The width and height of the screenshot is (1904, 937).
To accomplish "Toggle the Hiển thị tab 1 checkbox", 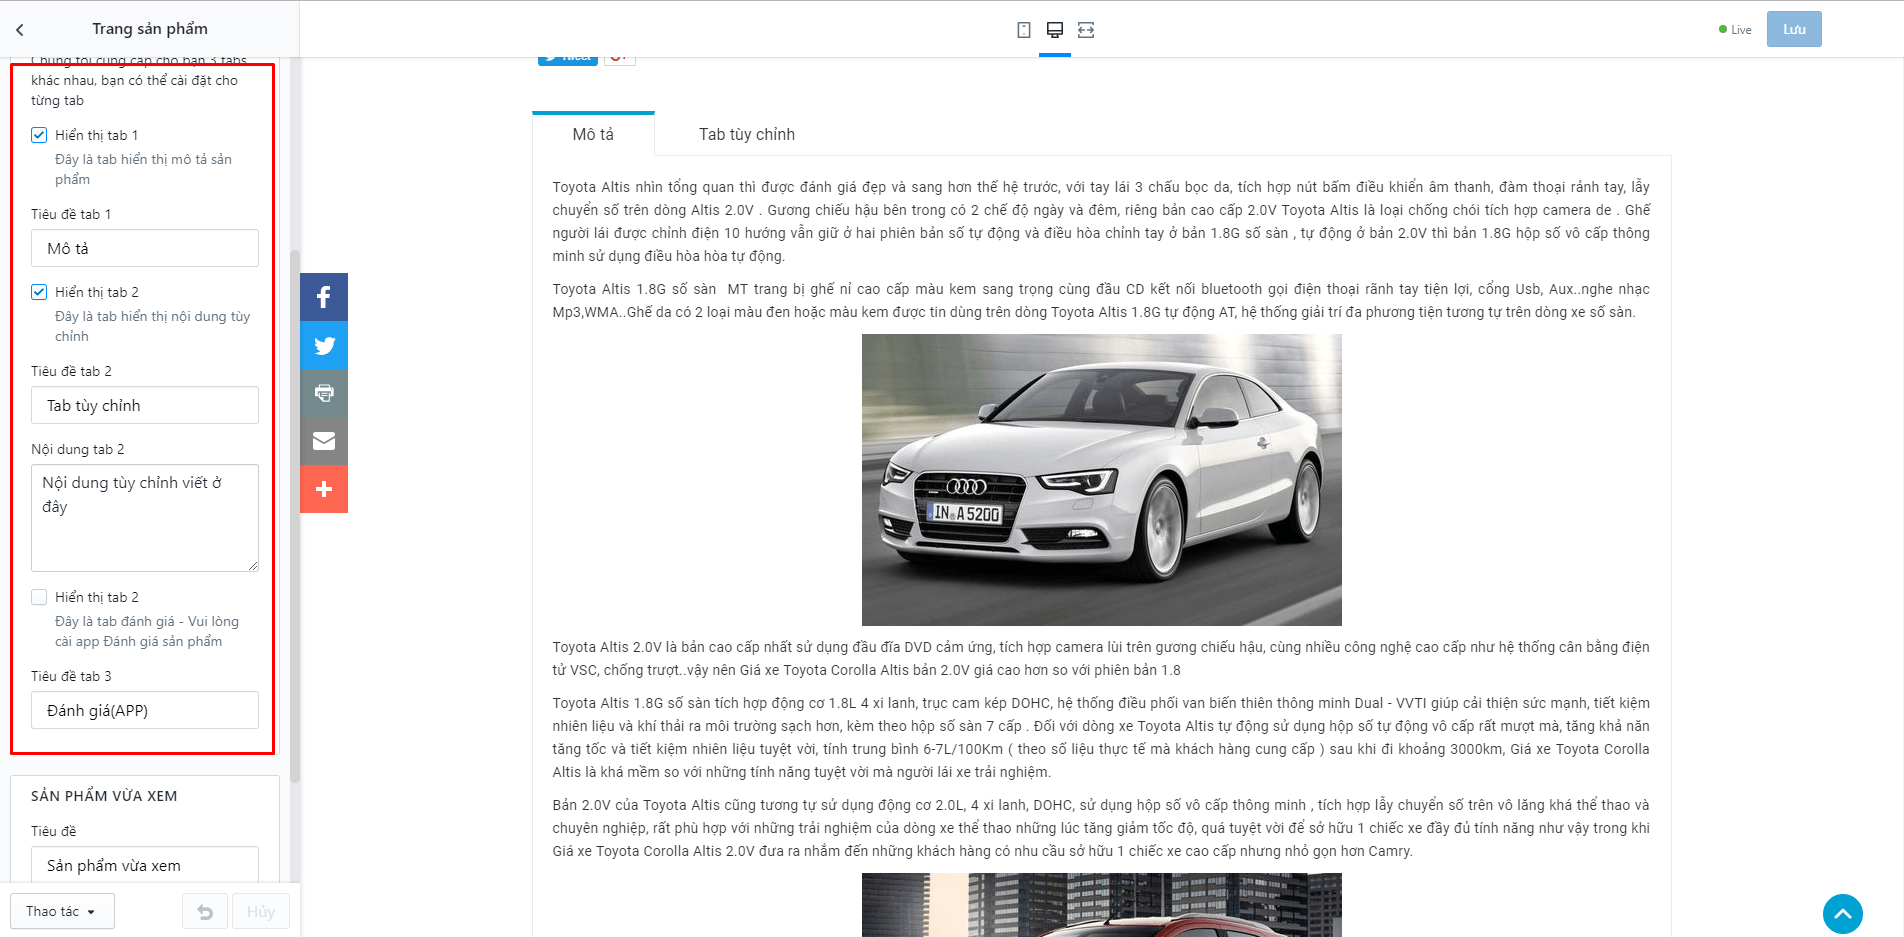I will coord(39,135).
